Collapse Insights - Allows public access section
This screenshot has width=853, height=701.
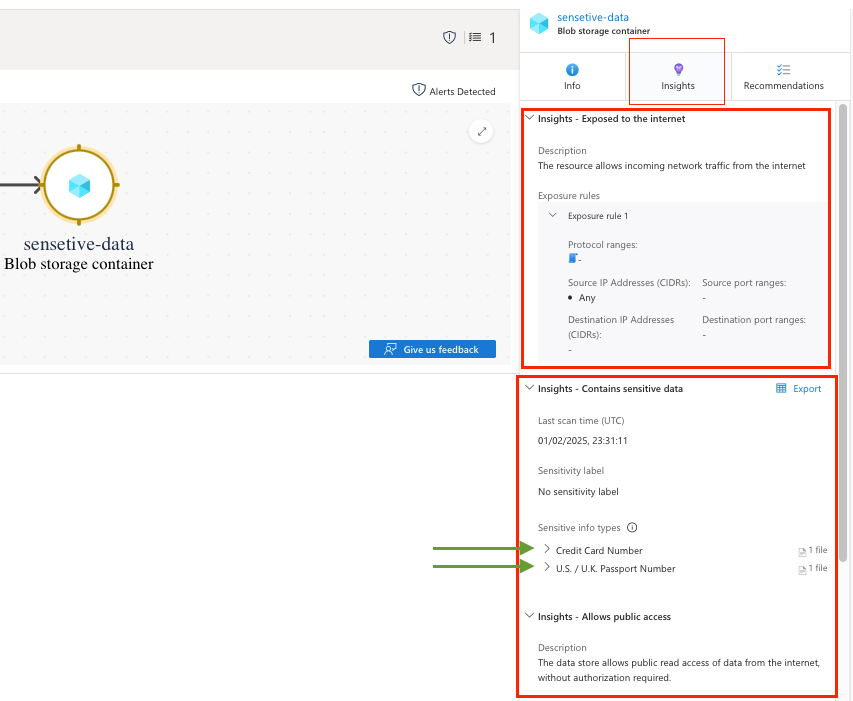529,616
